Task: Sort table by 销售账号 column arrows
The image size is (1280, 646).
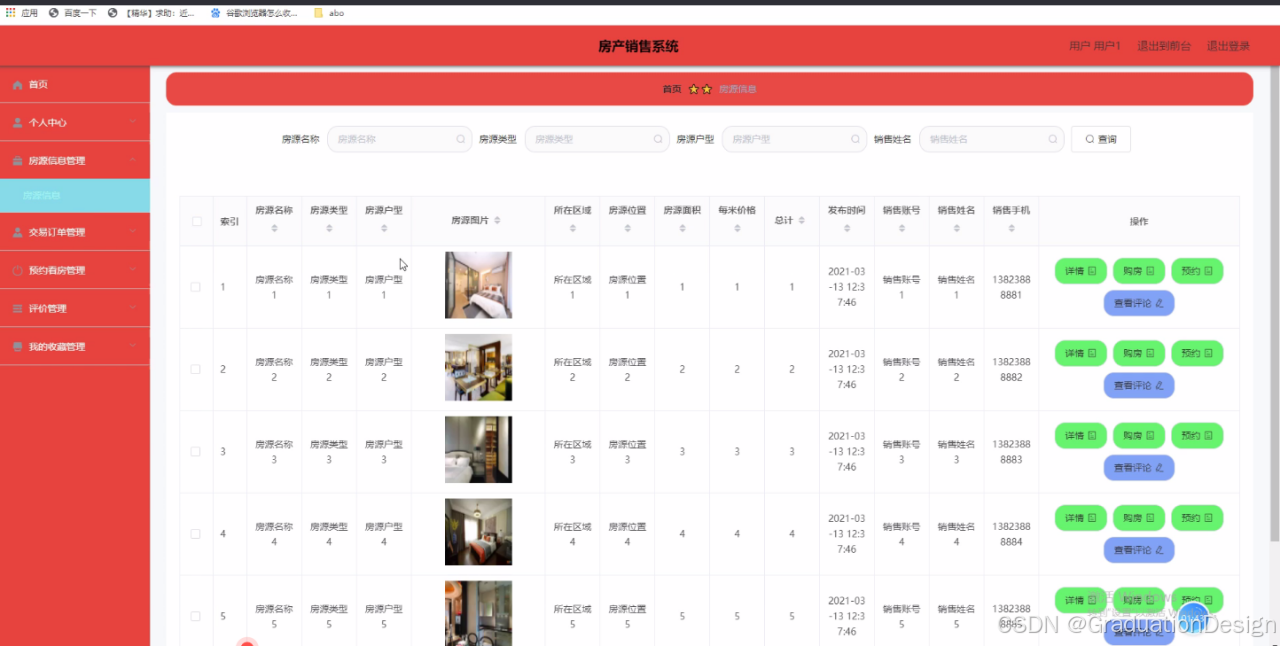Action: tap(901, 229)
